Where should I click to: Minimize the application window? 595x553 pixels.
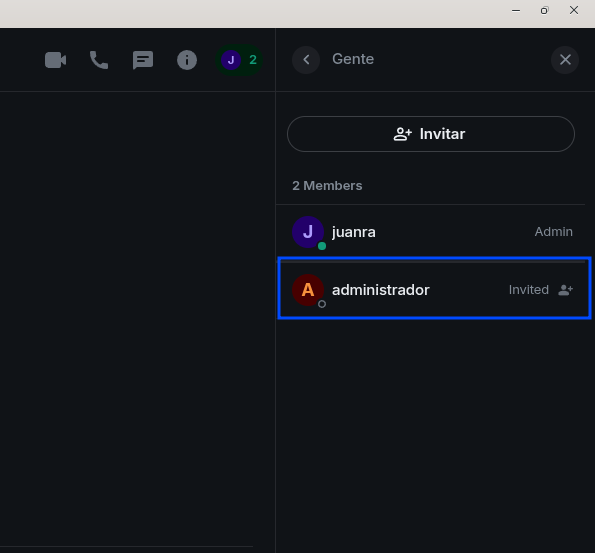tap(516, 11)
